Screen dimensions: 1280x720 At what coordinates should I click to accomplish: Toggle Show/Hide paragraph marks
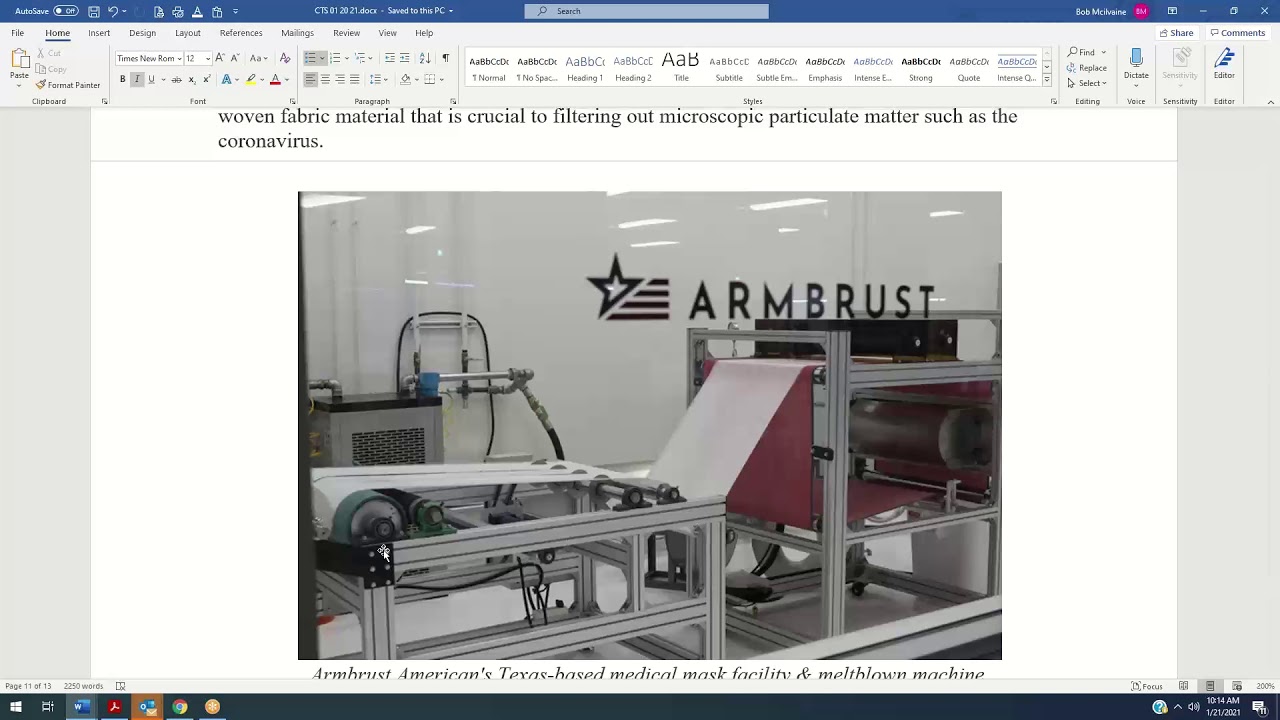[x=445, y=58]
